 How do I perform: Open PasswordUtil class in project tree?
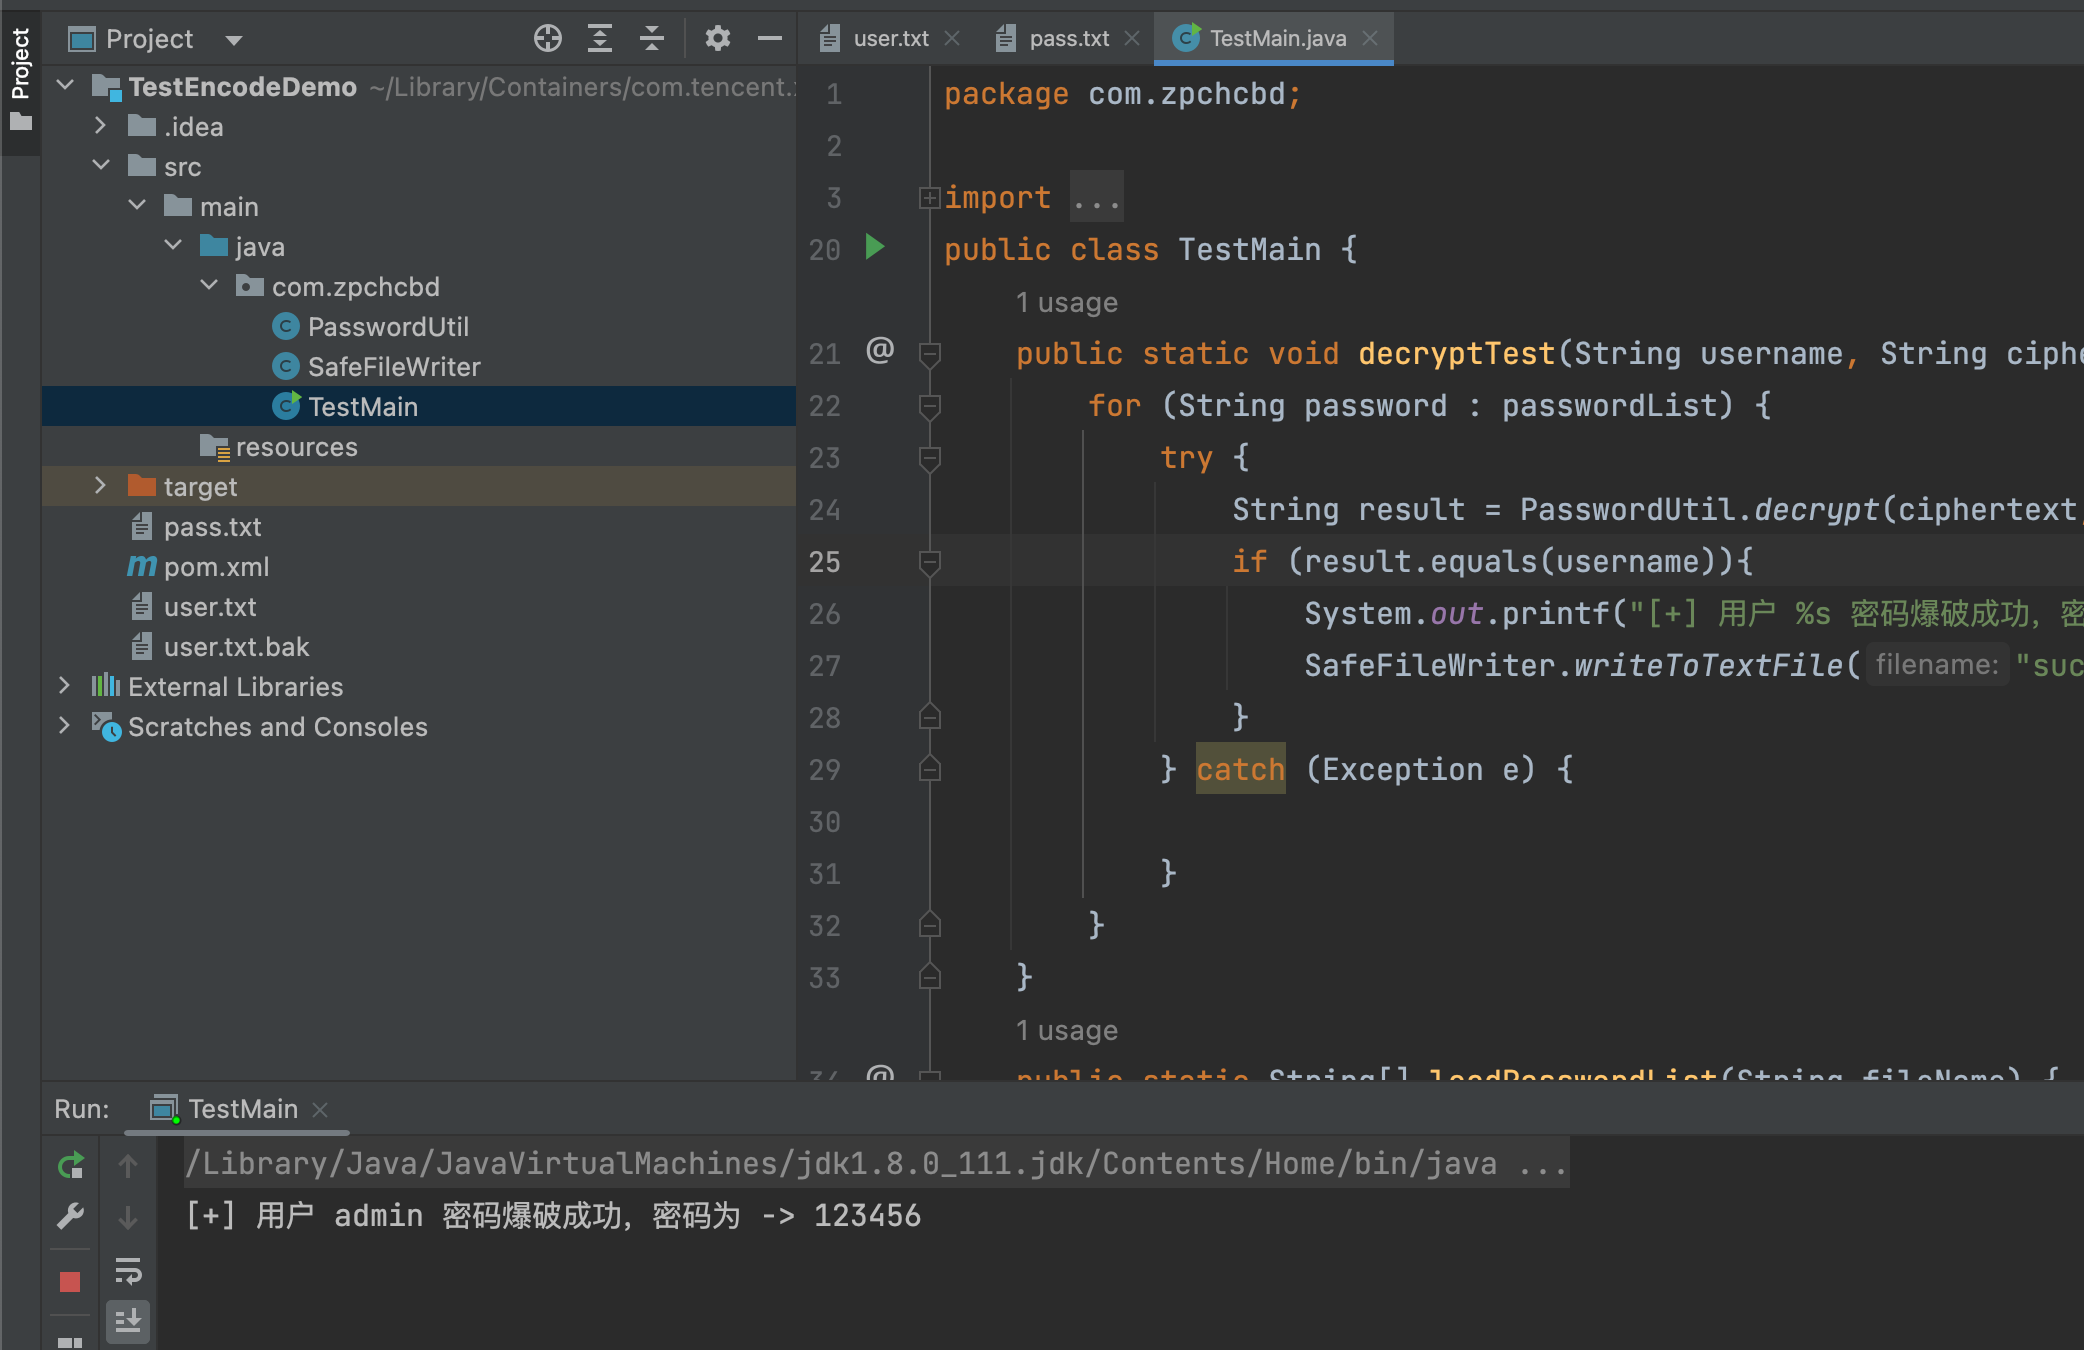coord(388,327)
